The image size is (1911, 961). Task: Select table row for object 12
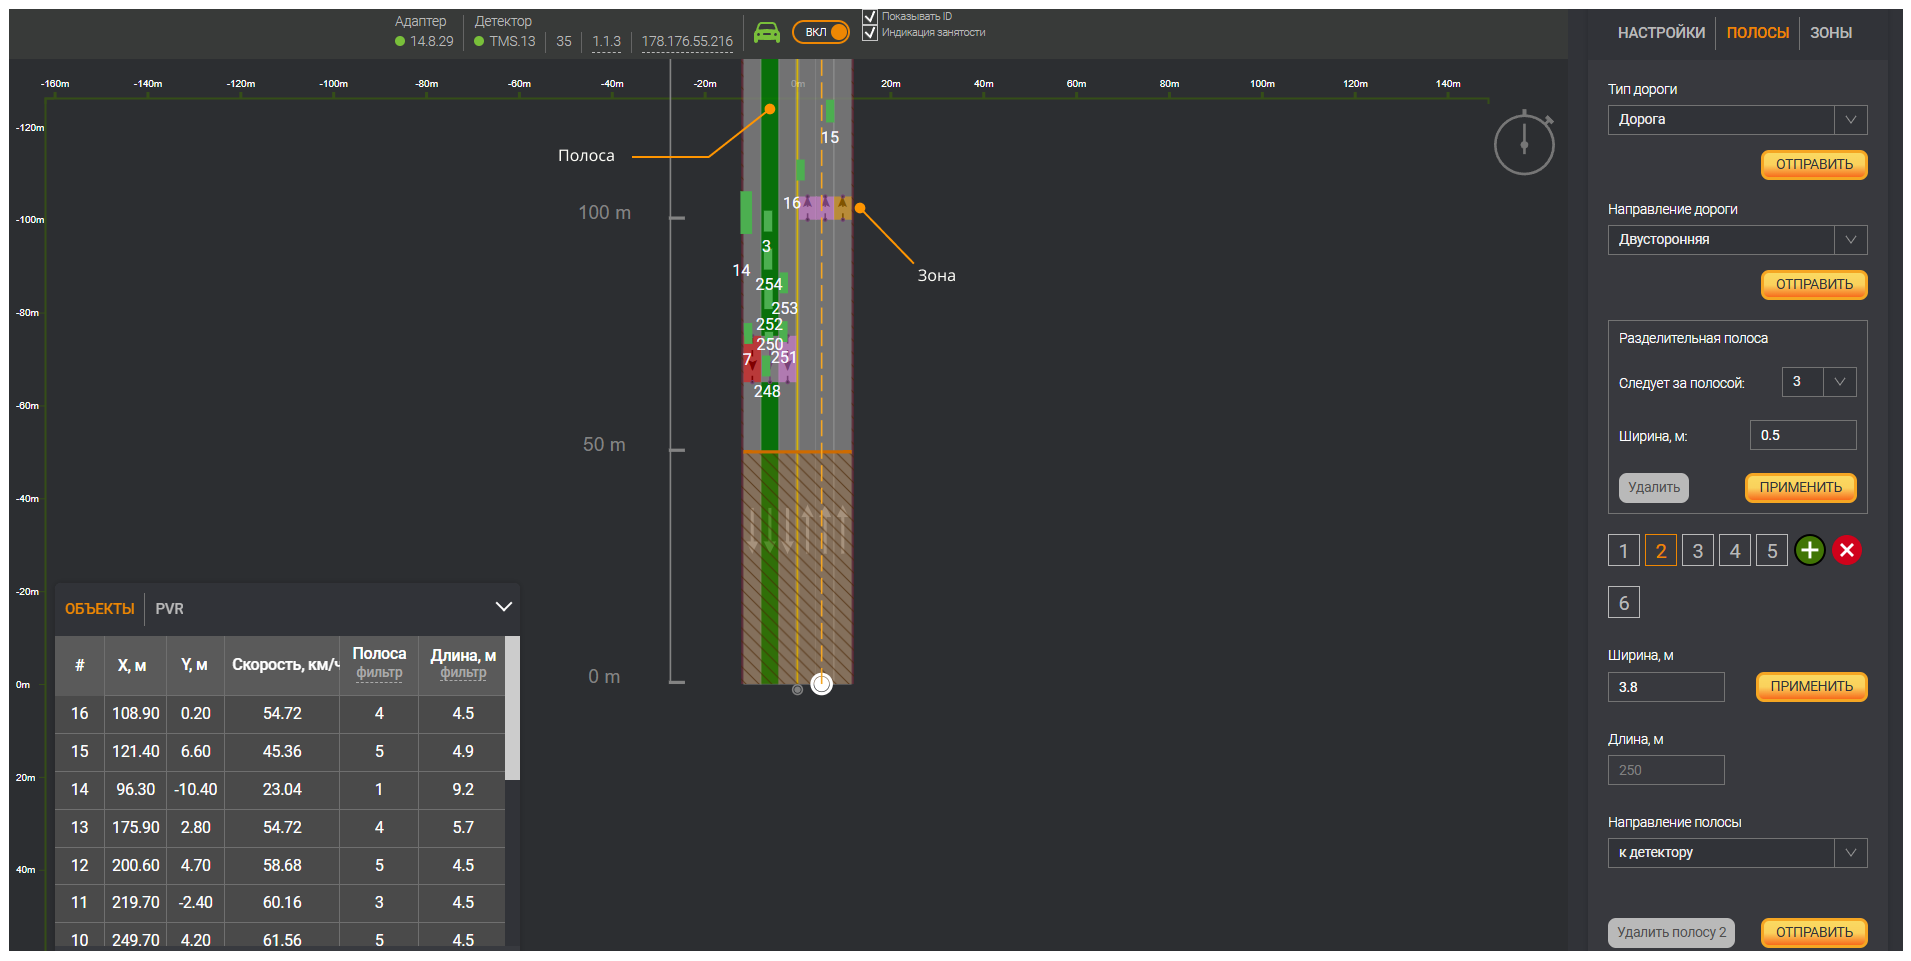coord(280,866)
